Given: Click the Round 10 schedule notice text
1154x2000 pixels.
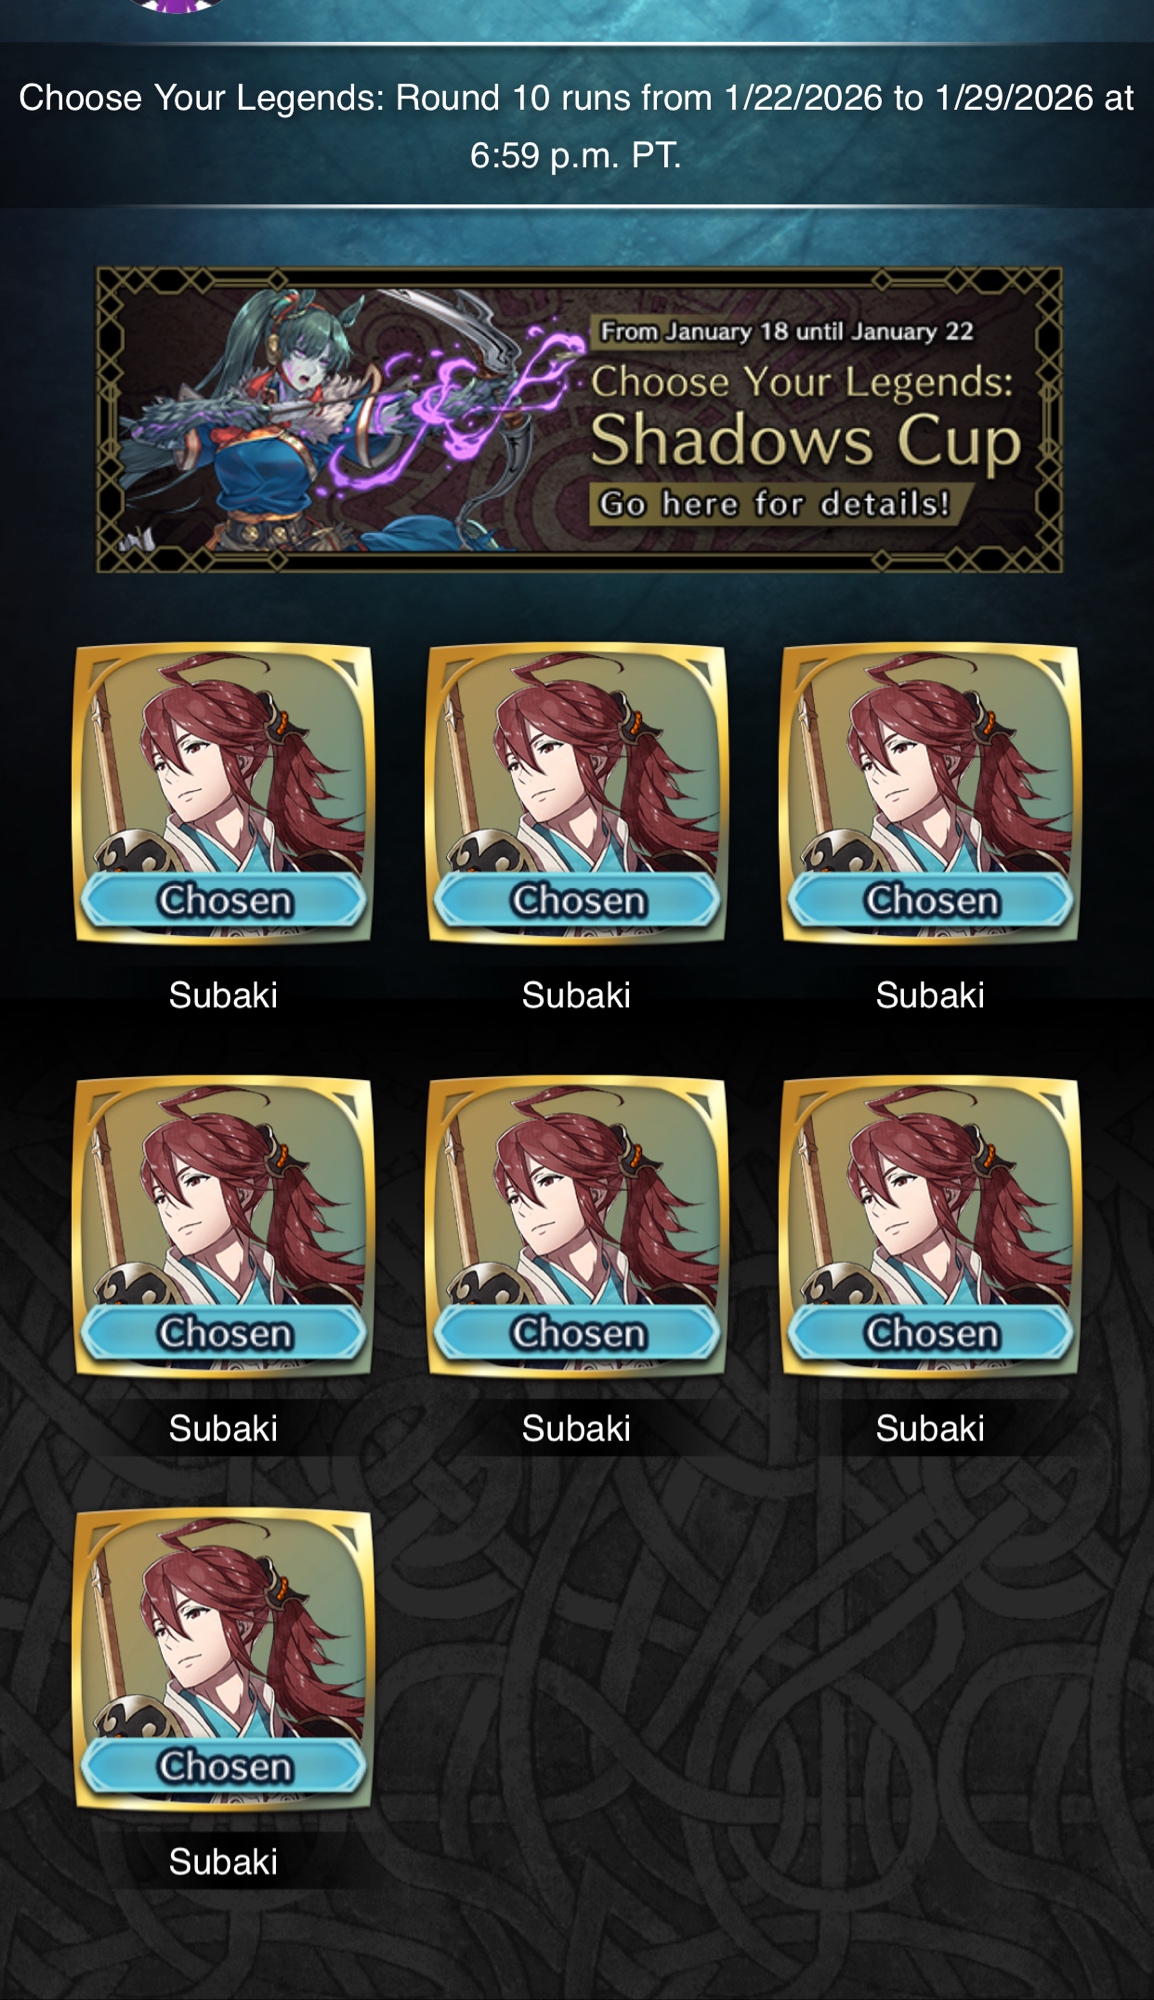Looking at the screenshot, I should (576, 126).
